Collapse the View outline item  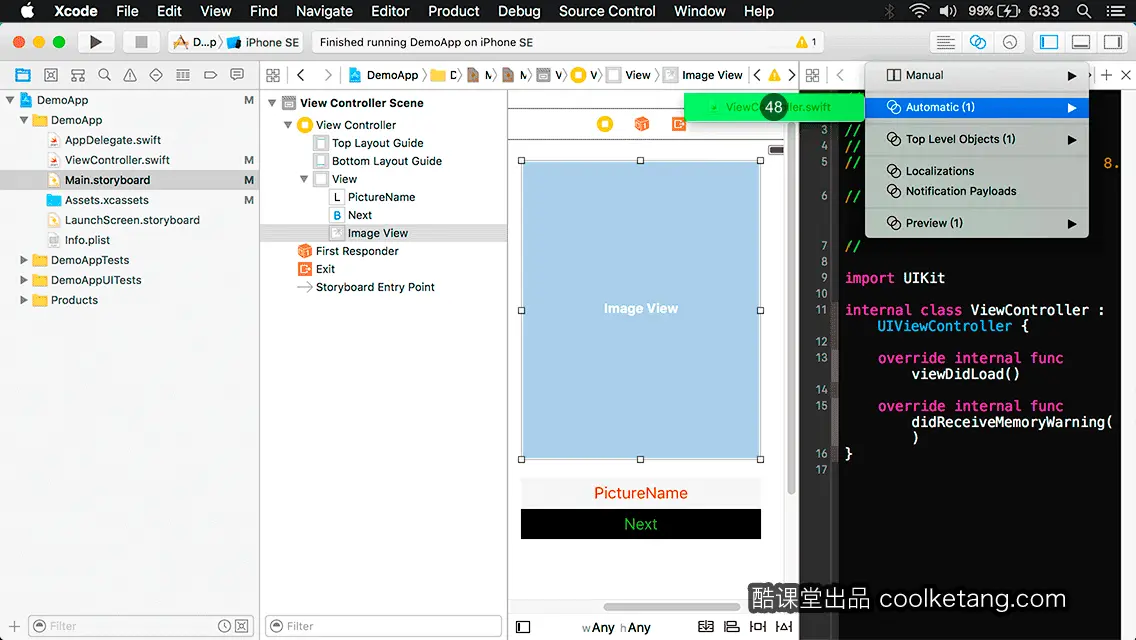coord(304,179)
